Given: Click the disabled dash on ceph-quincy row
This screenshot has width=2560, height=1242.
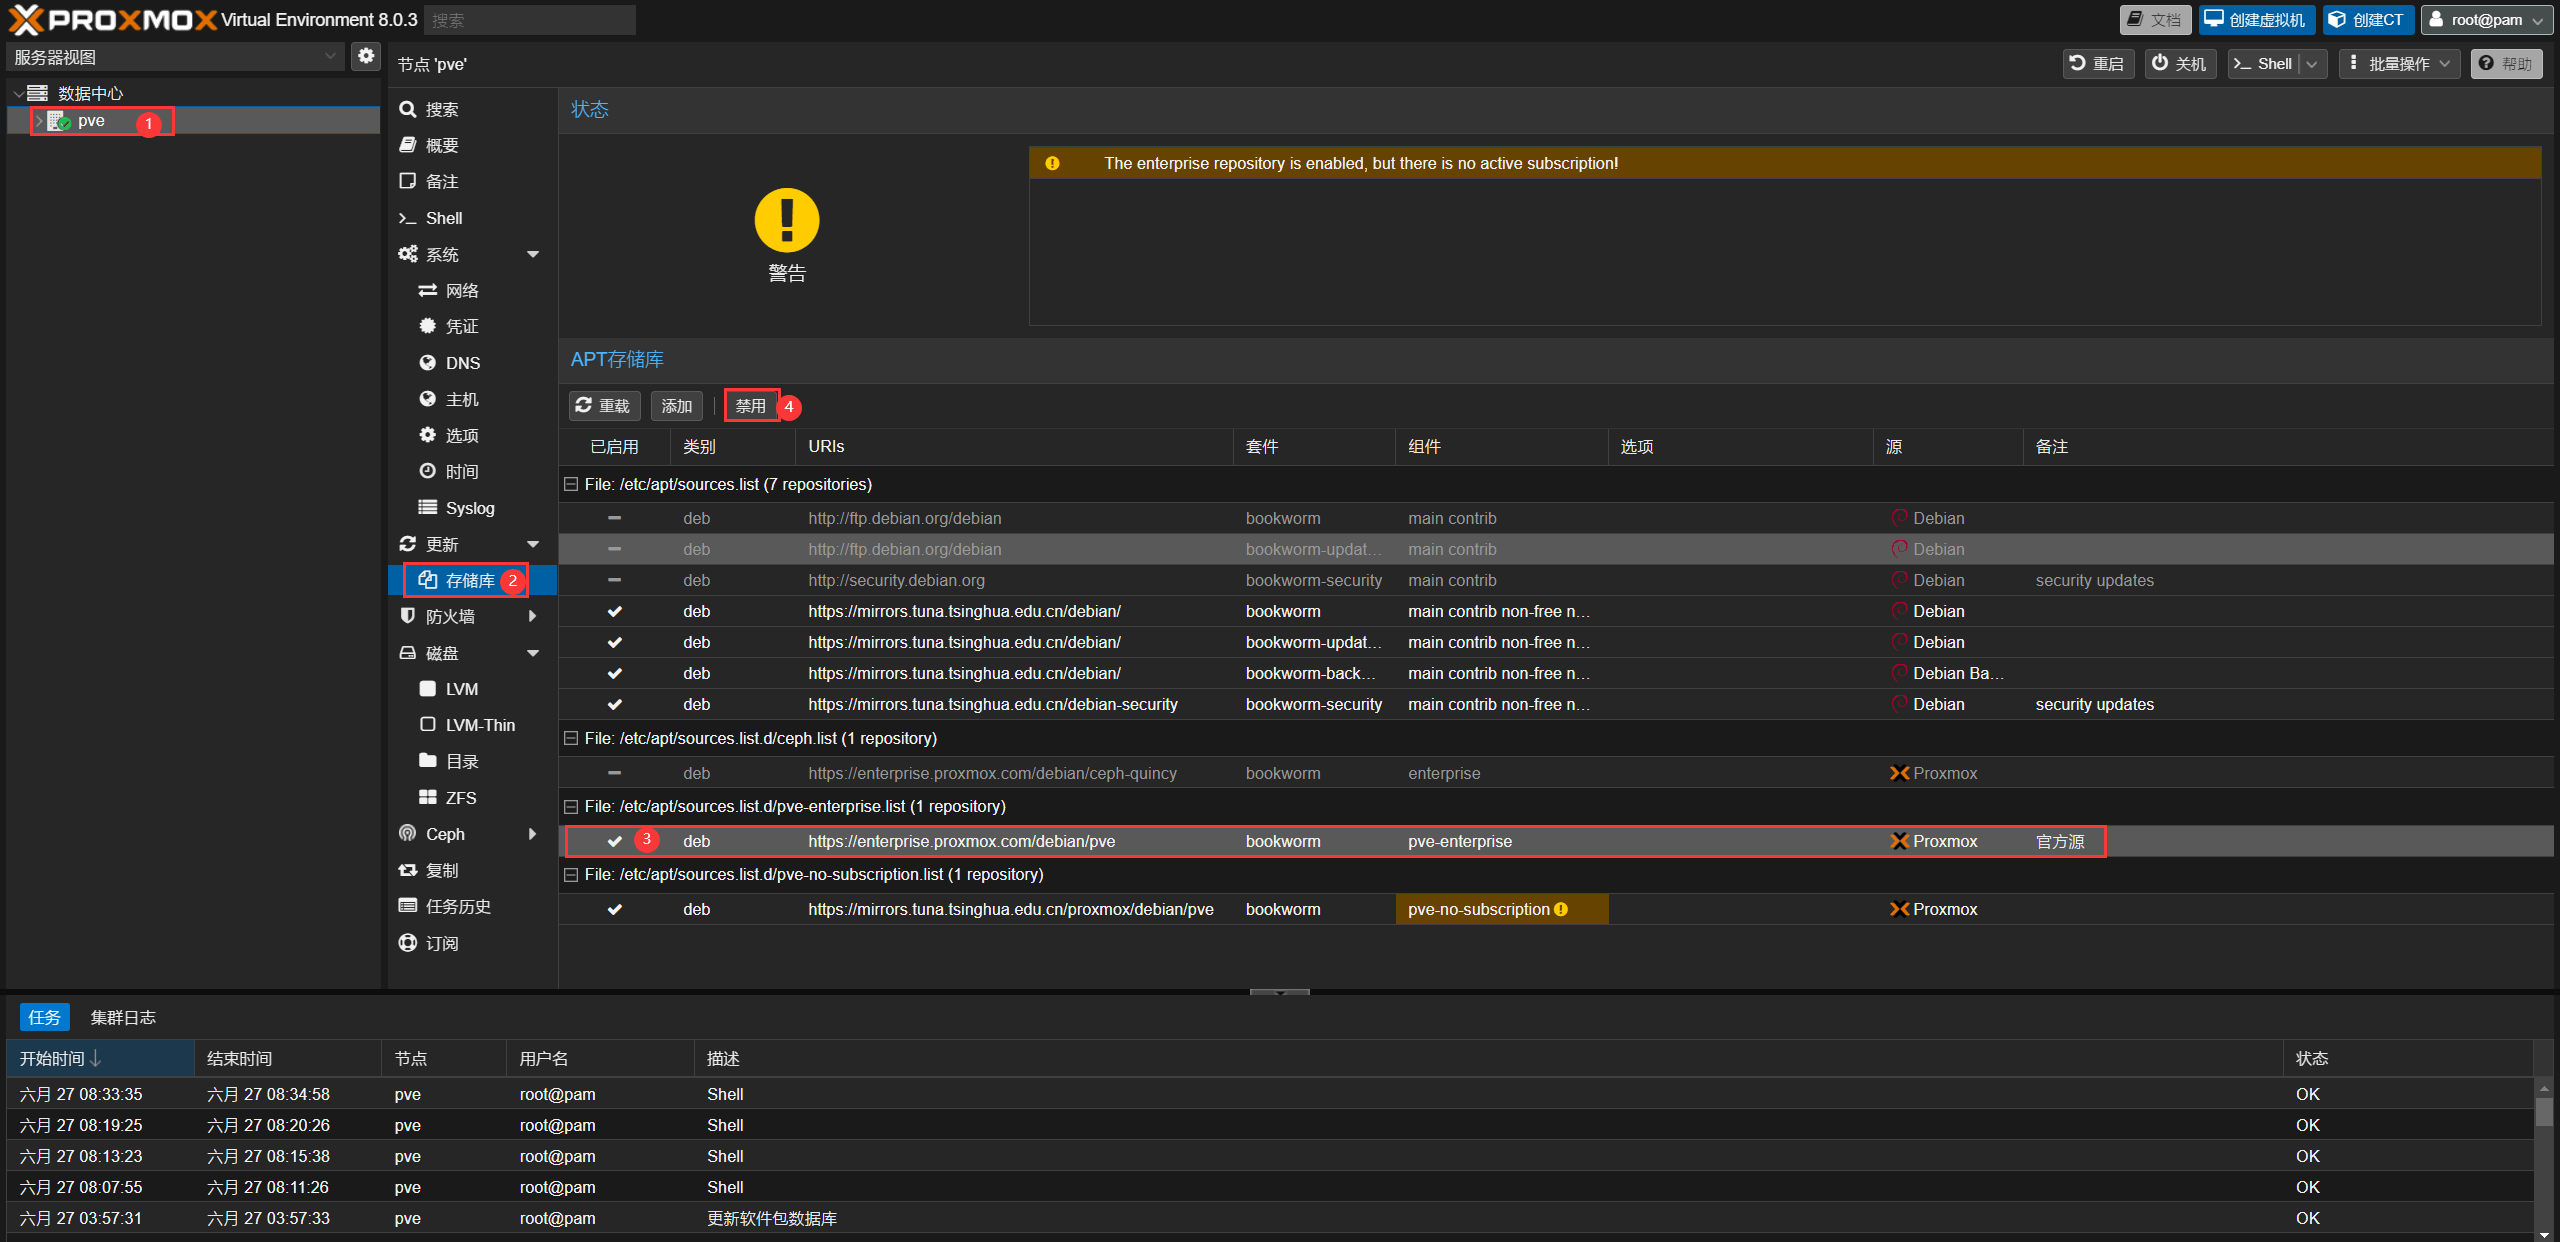Looking at the screenshot, I should point(614,773).
